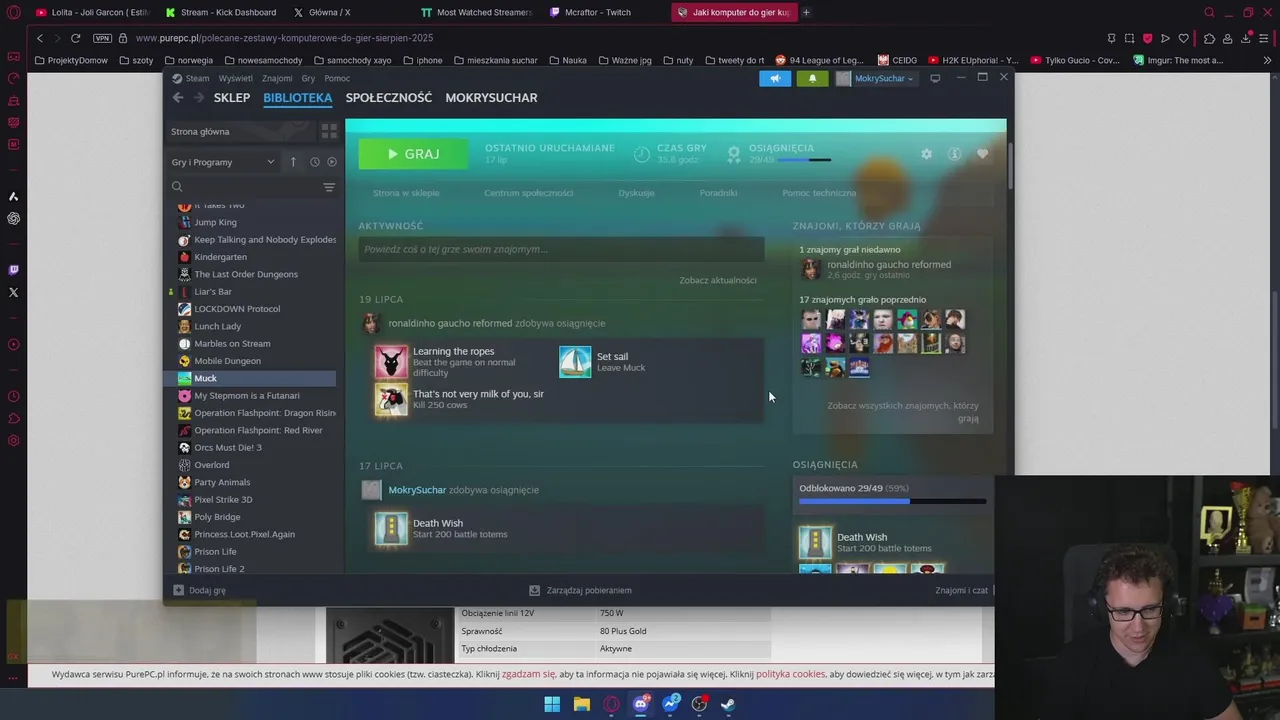
Task: Open Zarządzaj pobieraniem downloads manager
Action: [x=580, y=590]
